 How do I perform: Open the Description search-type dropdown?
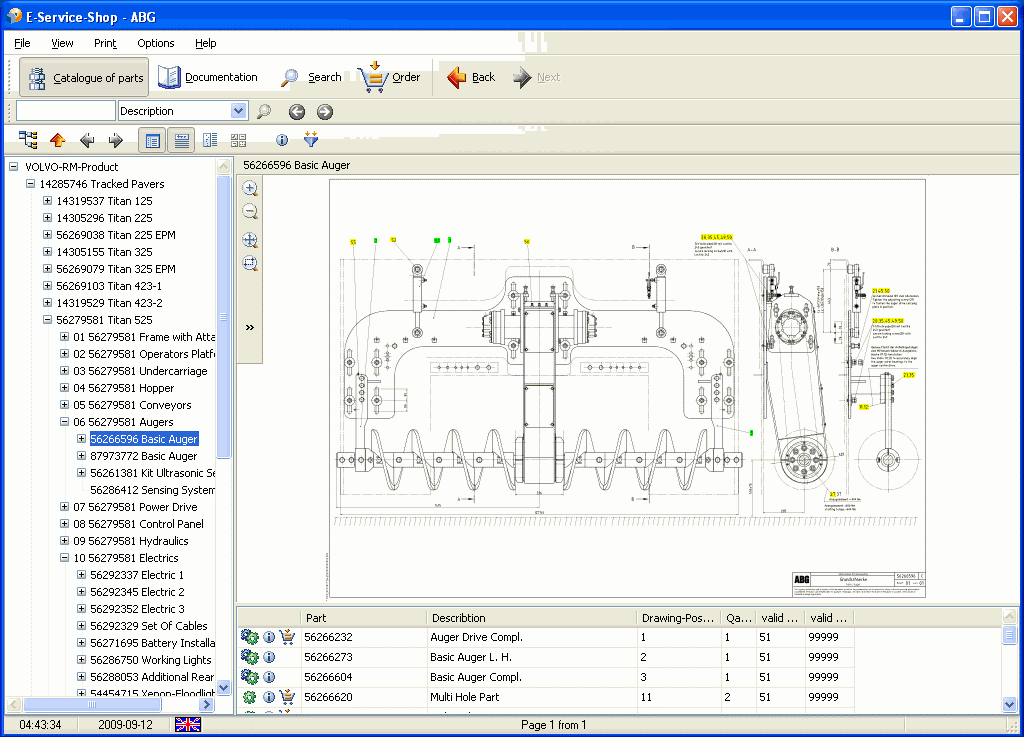click(x=239, y=111)
